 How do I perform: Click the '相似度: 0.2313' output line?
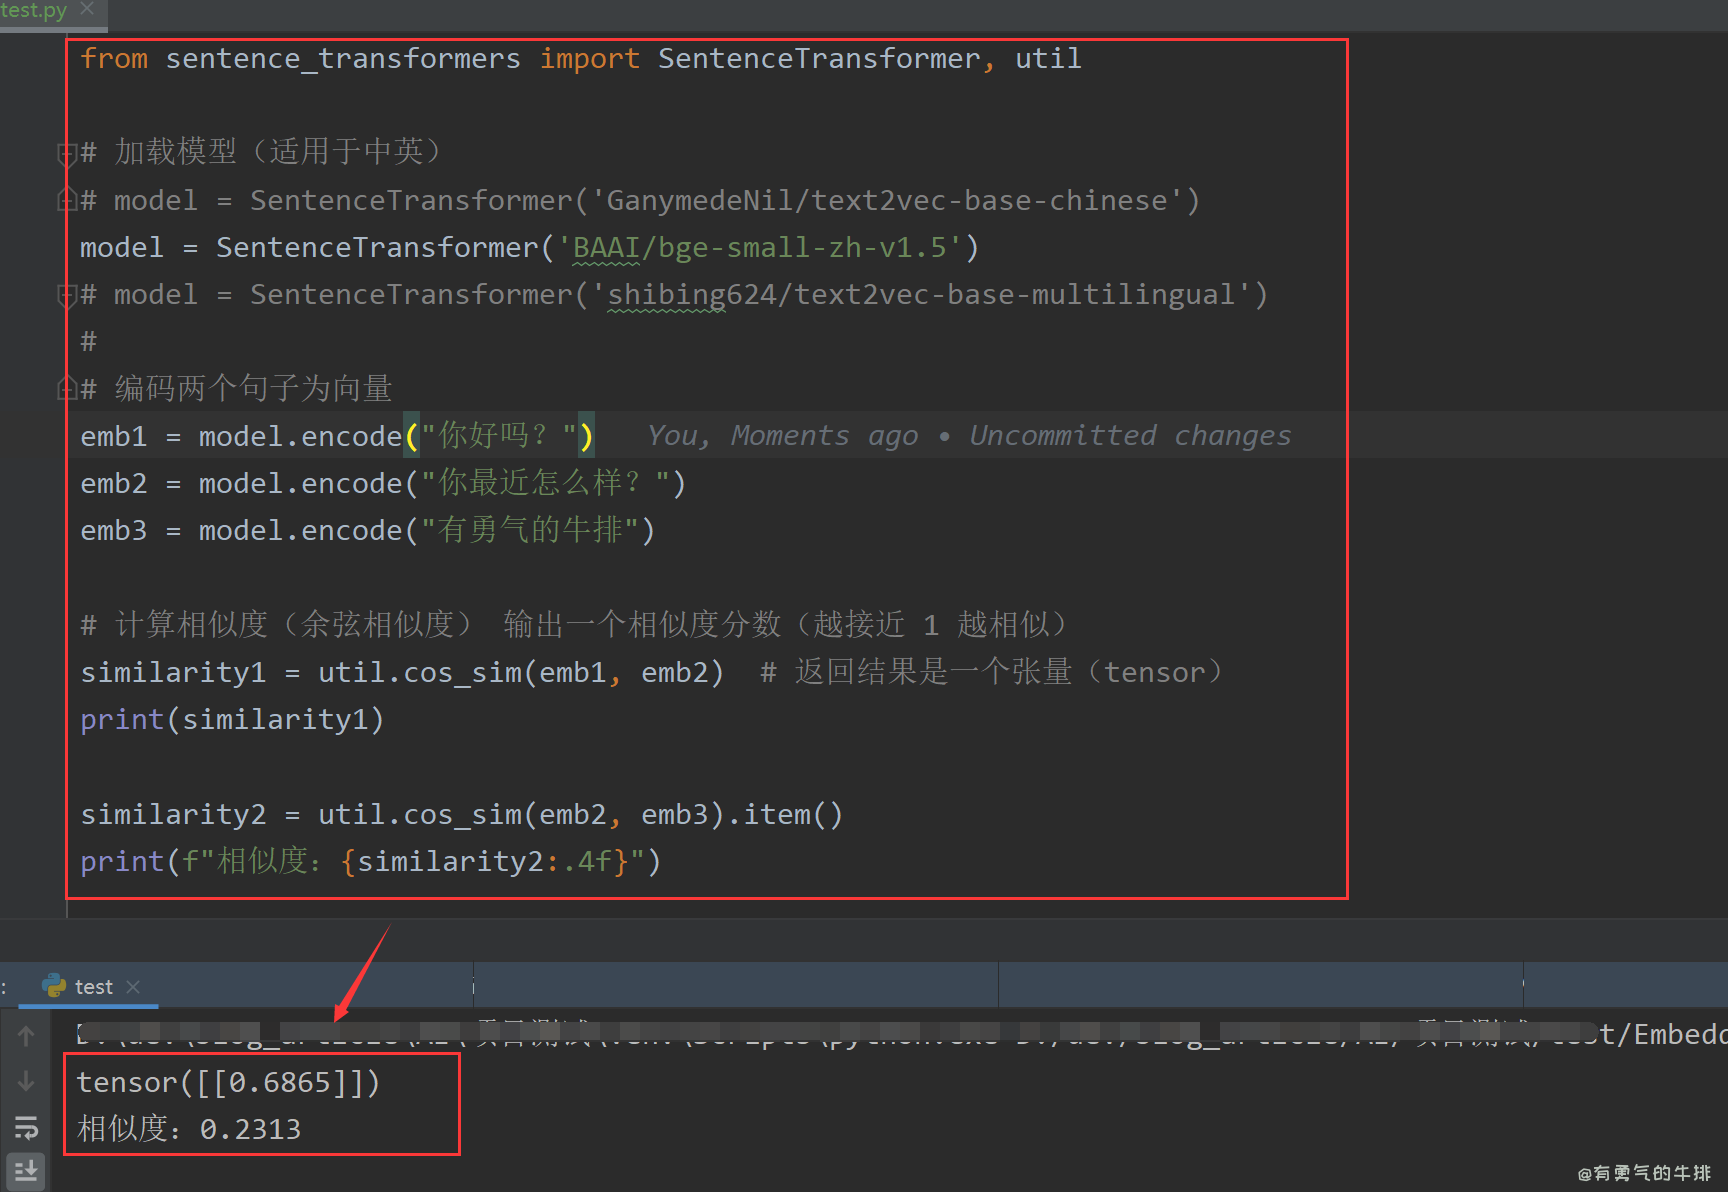point(190,1130)
